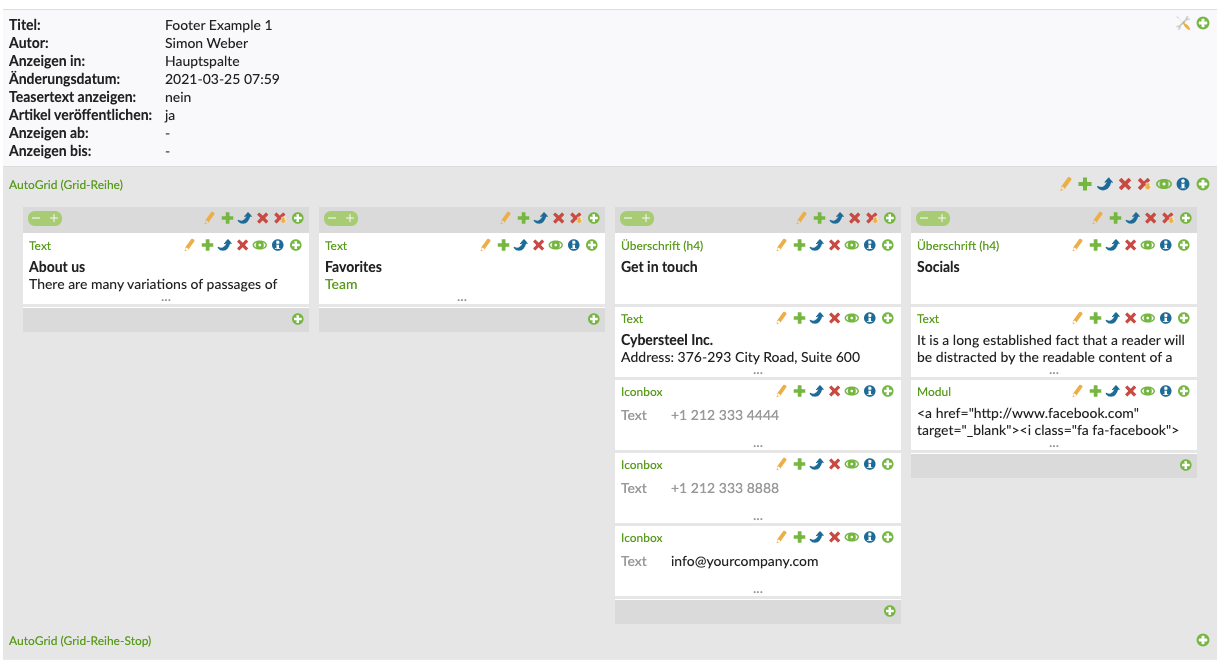Expand the Modul code preview ellipsis
This screenshot has height=670, width=1231.
(1054, 444)
